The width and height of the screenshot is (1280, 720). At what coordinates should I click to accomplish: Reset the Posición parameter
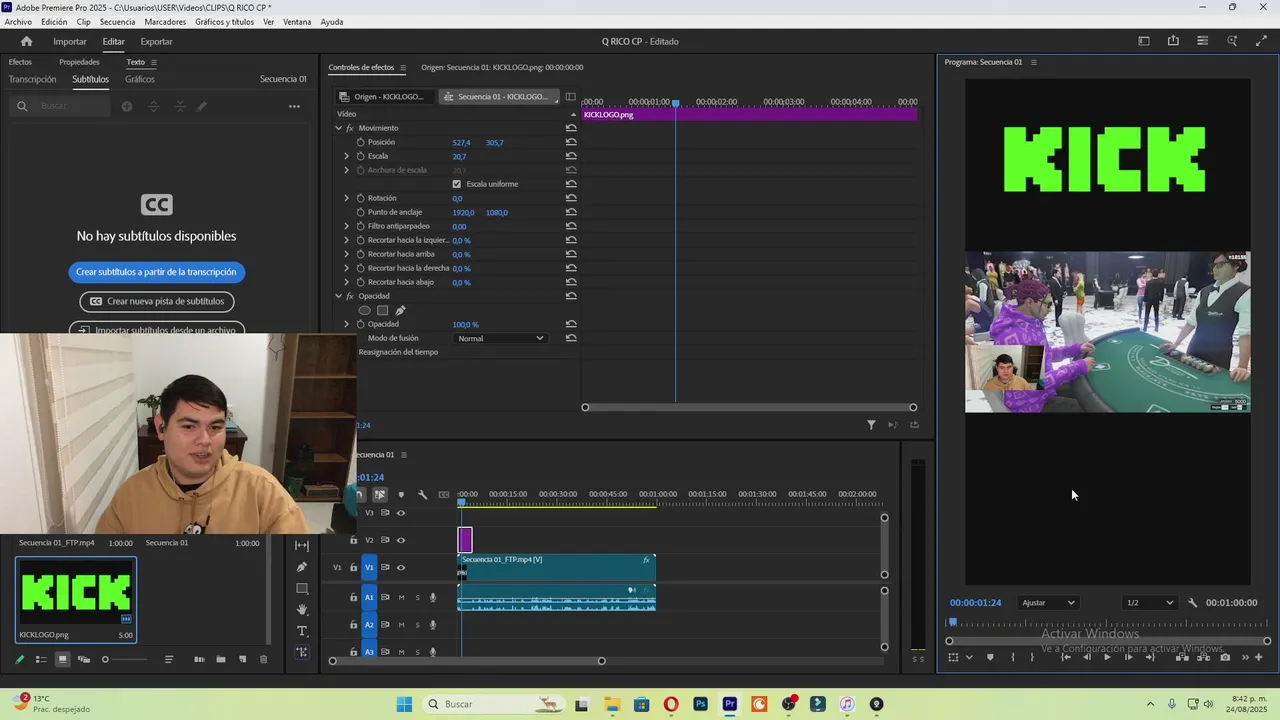pyautogui.click(x=571, y=142)
